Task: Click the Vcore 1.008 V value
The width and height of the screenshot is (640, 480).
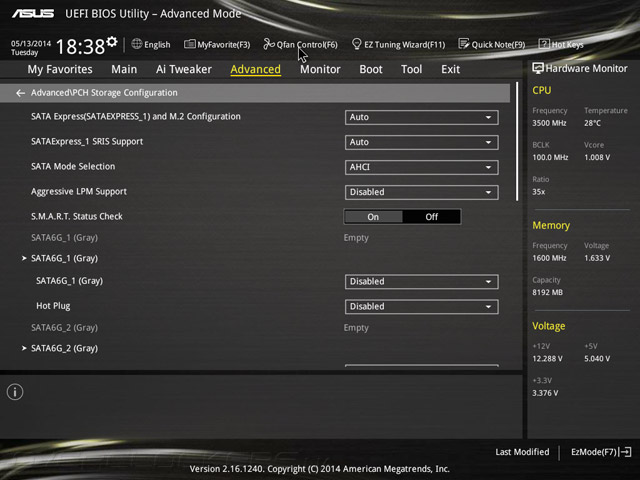Action: tap(597, 157)
